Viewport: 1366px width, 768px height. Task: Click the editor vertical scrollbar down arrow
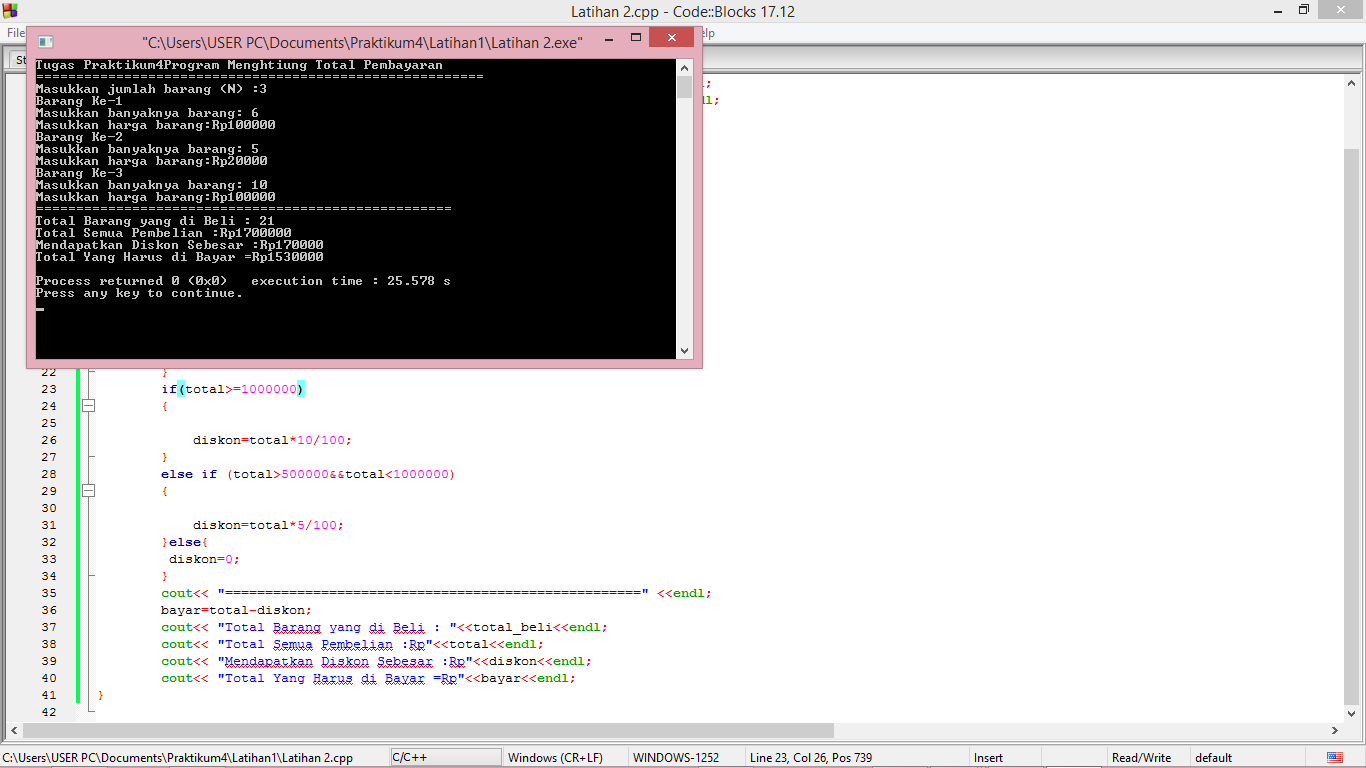coord(1352,714)
